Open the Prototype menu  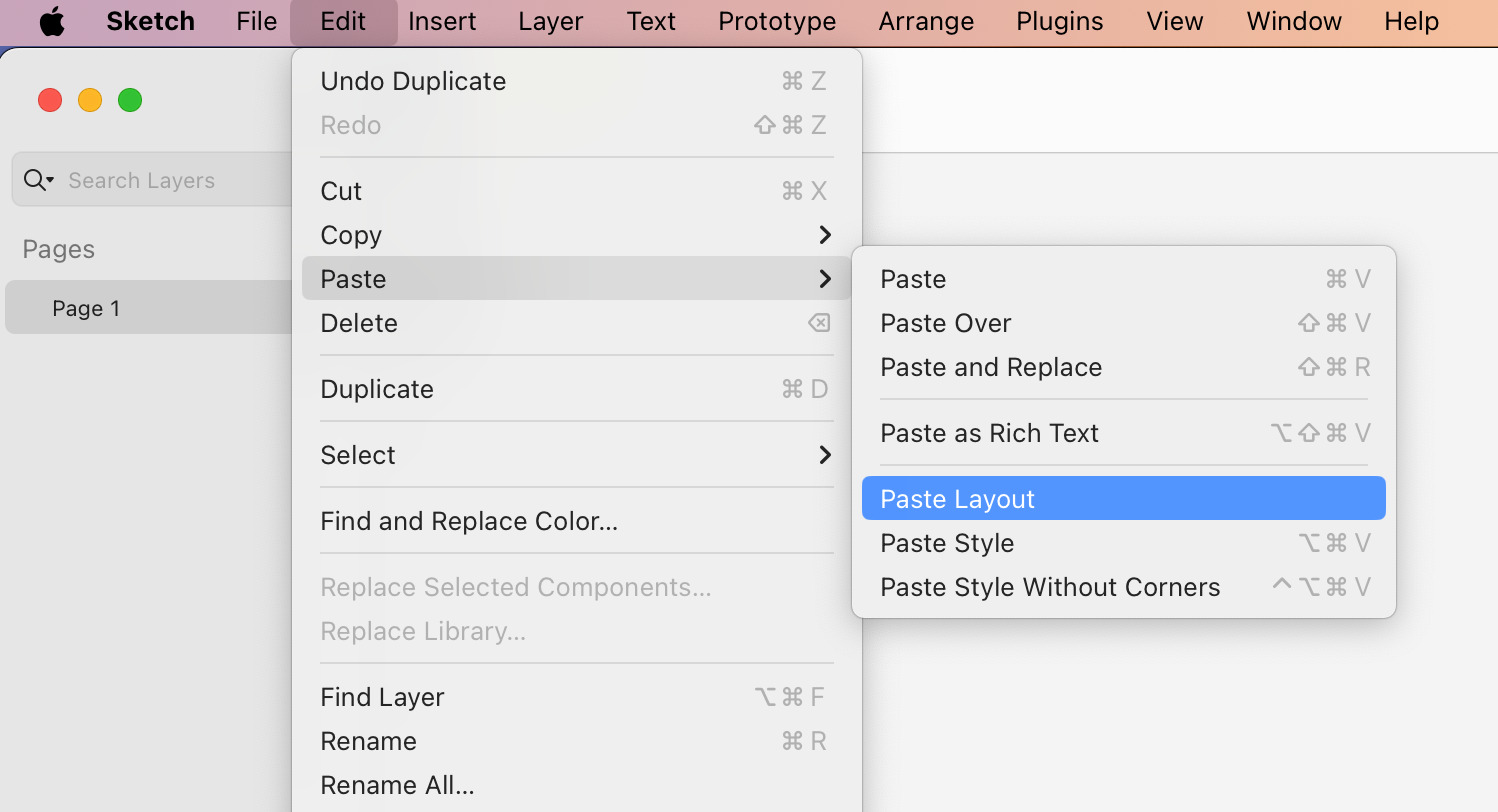[x=777, y=21]
